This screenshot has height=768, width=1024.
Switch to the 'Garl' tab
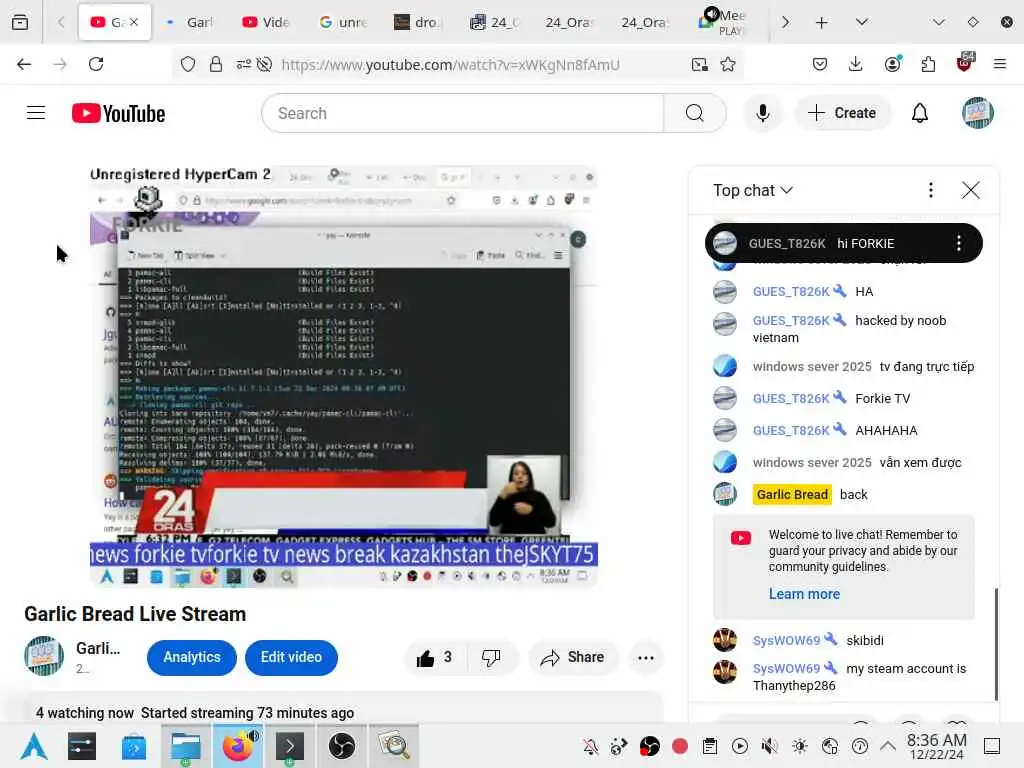click(x=189, y=22)
